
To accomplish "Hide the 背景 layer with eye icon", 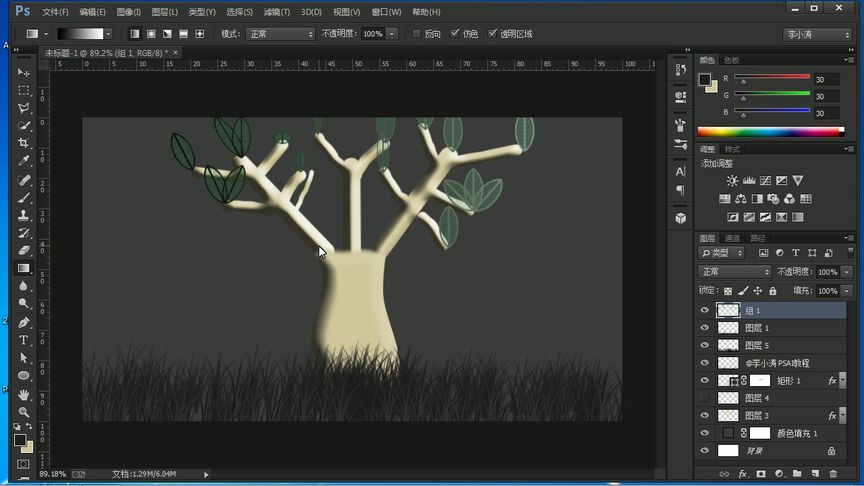I will (x=705, y=451).
